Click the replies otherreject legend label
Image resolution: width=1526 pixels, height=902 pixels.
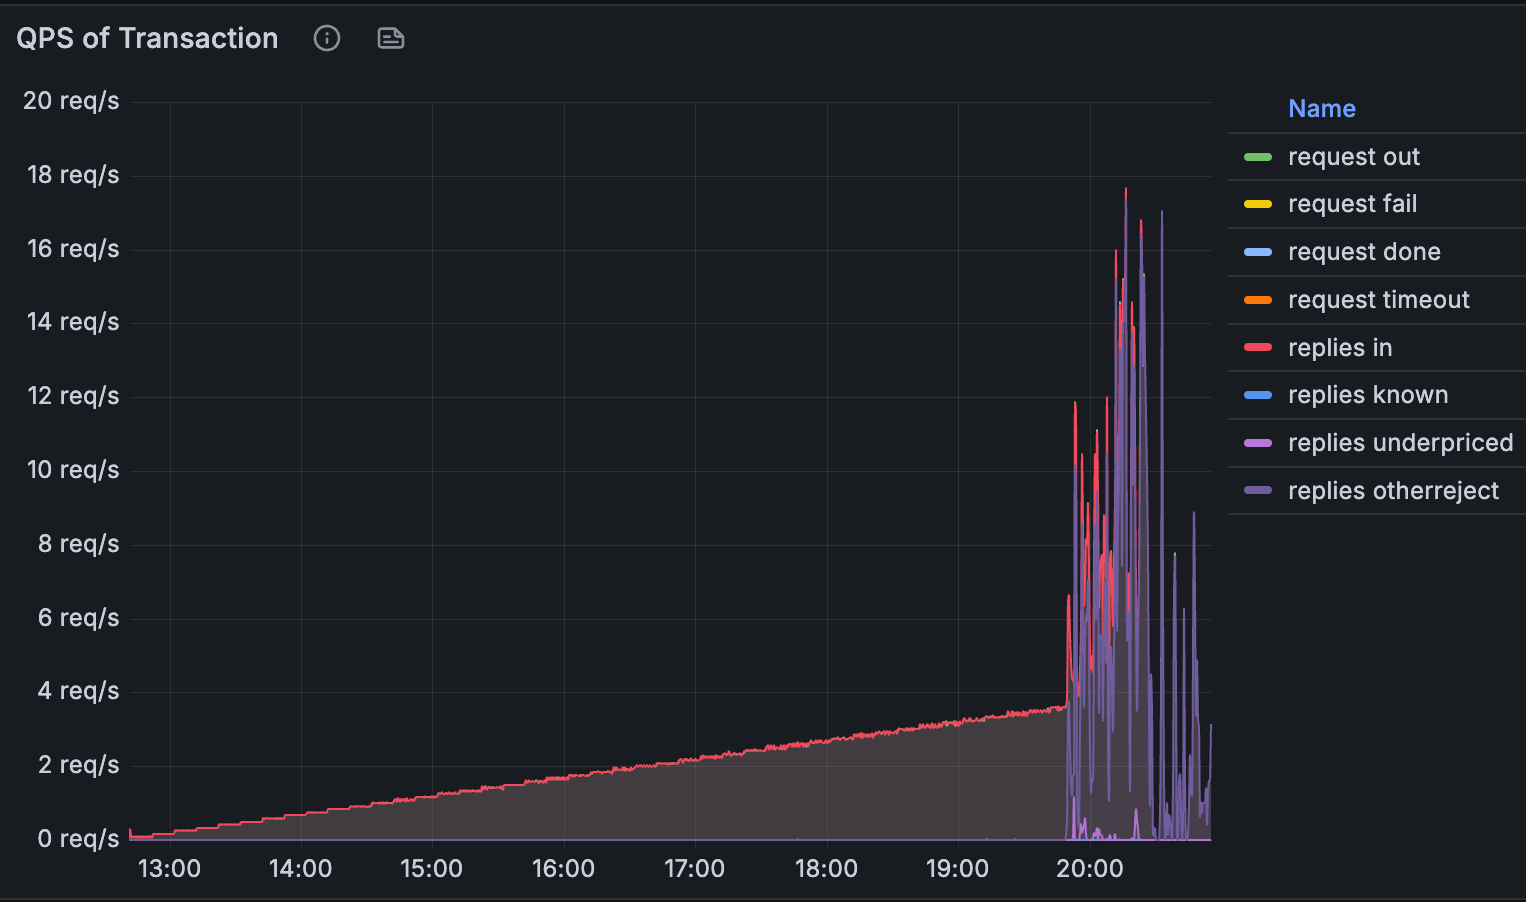point(1393,491)
